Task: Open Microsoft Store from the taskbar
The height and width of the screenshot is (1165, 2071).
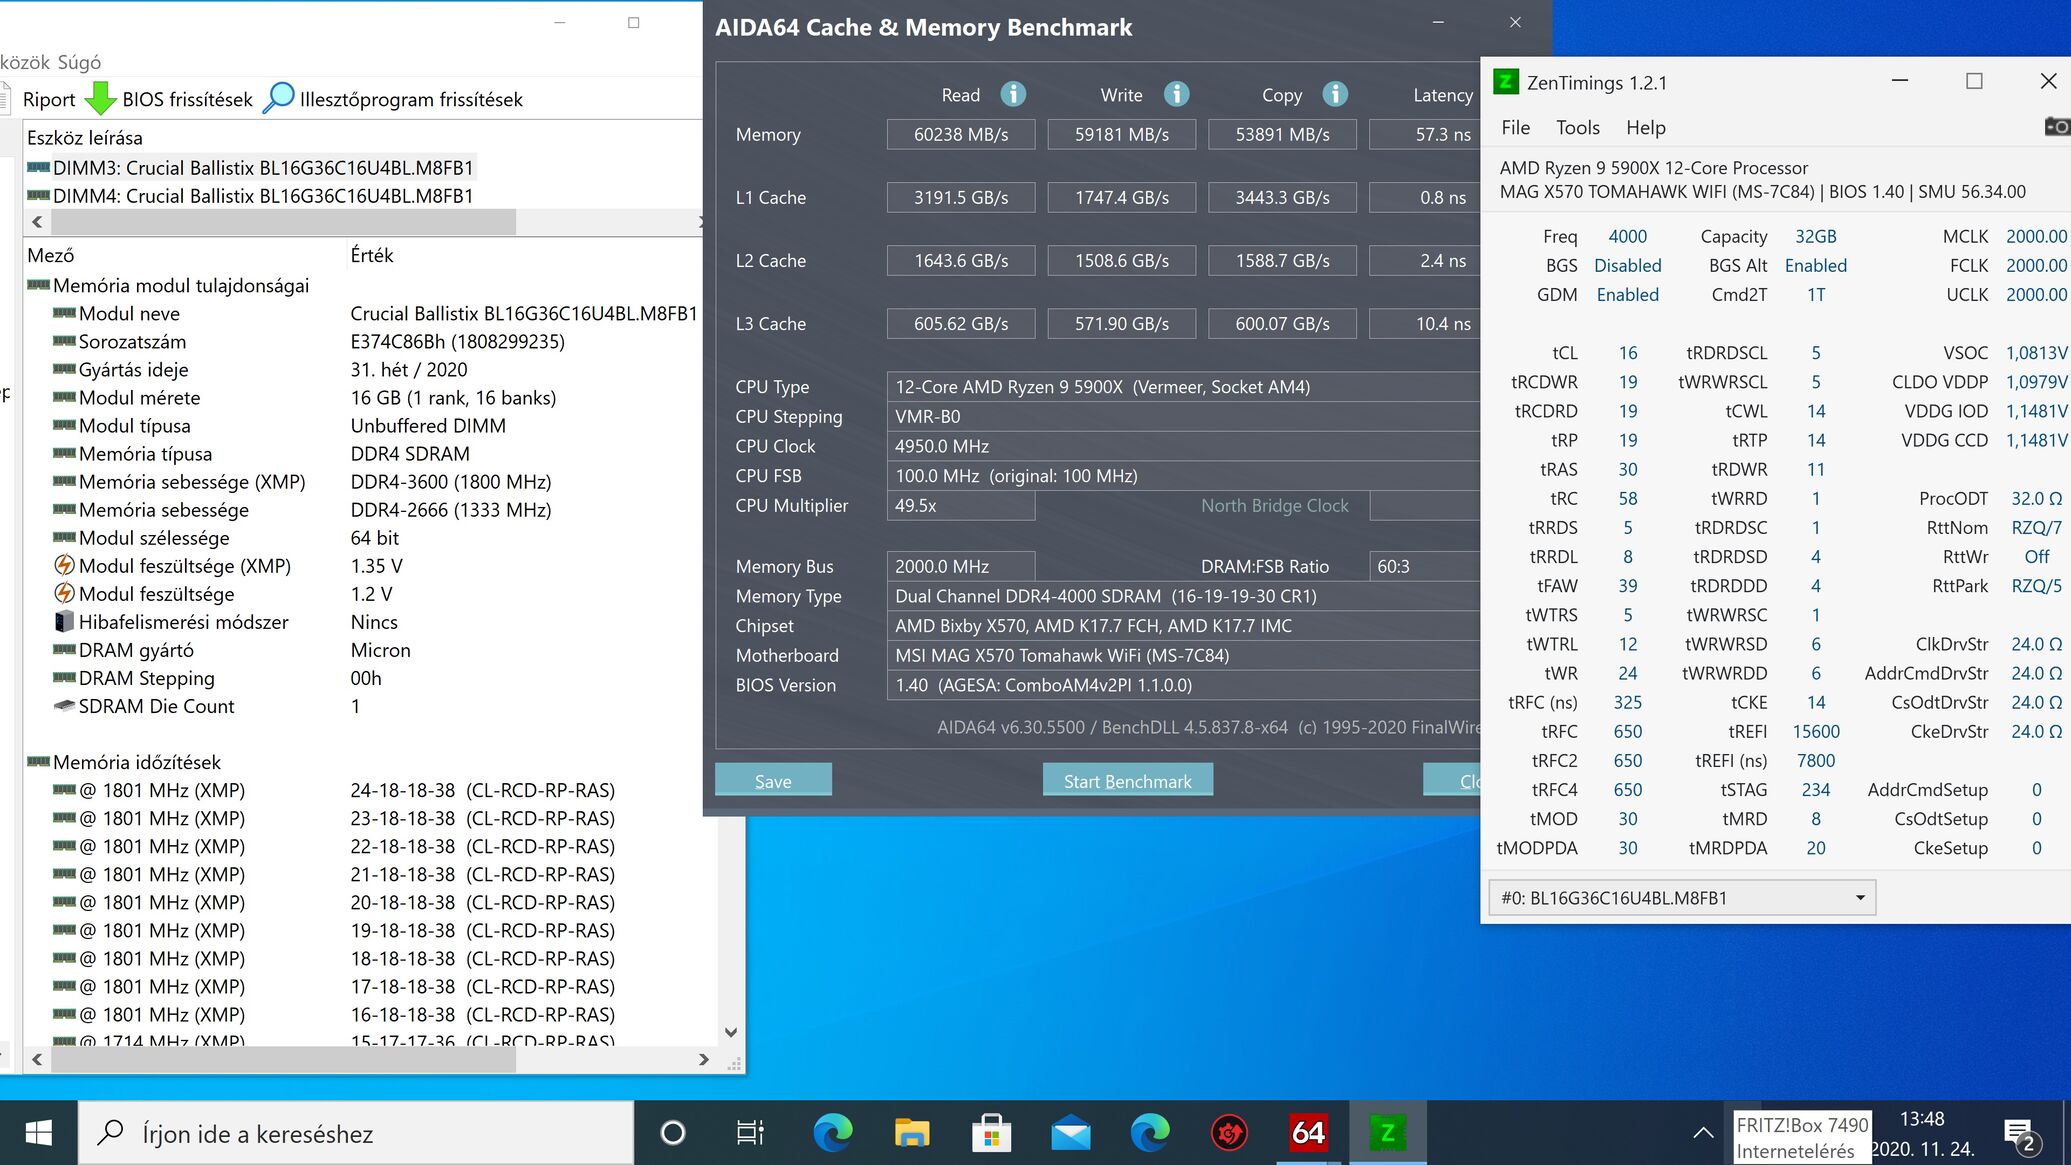Action: click(991, 1133)
